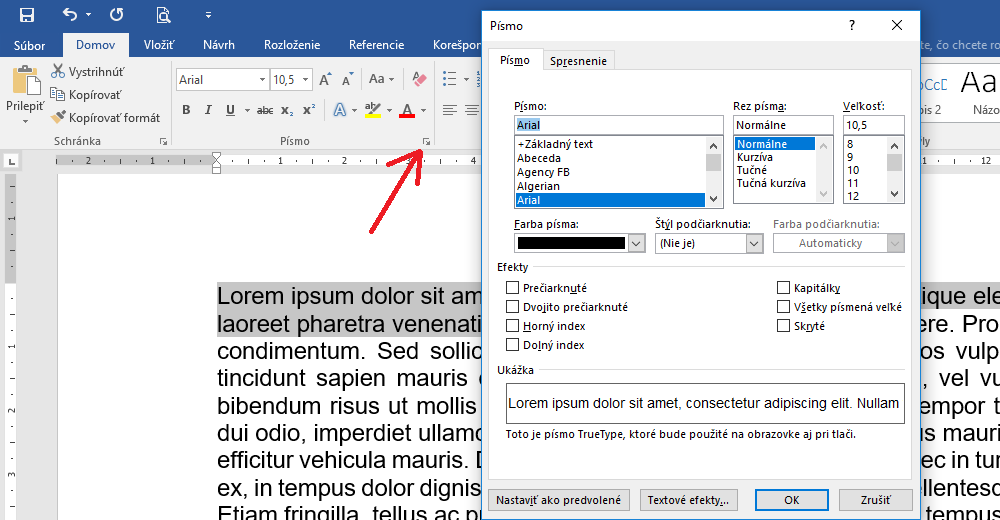
Task: Click the Save icon in quick access toolbar
Action: click(x=27, y=15)
